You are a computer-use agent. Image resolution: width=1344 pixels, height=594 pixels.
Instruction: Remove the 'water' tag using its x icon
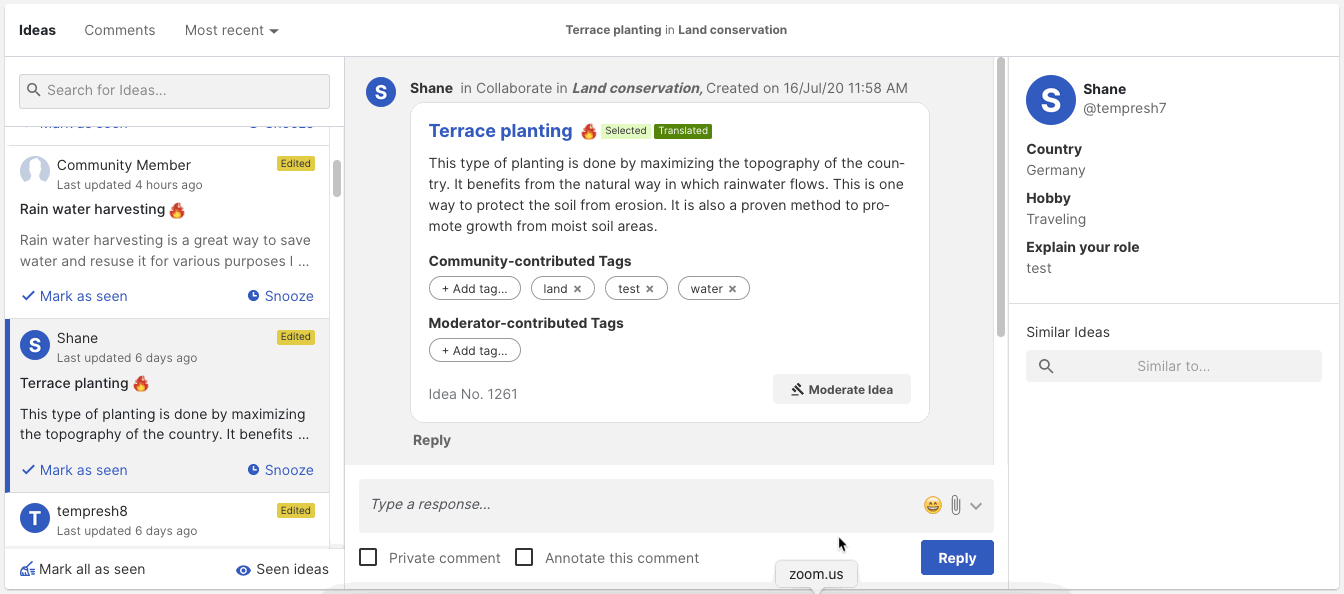pos(732,289)
